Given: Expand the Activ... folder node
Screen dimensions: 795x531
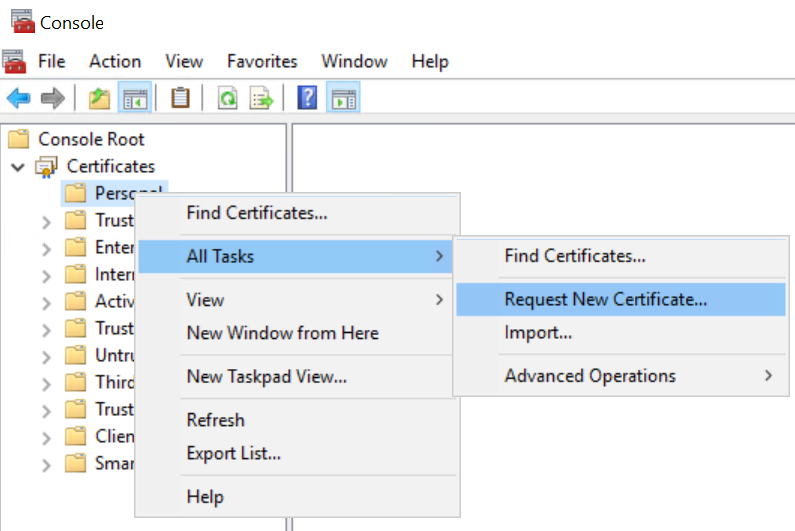Looking at the screenshot, I should coord(46,303).
